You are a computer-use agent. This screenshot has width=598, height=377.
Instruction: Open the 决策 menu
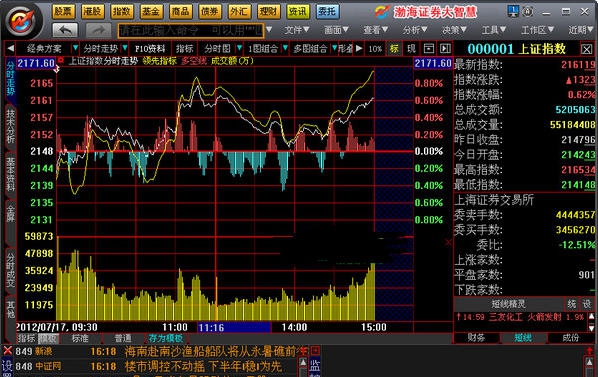tap(454, 30)
